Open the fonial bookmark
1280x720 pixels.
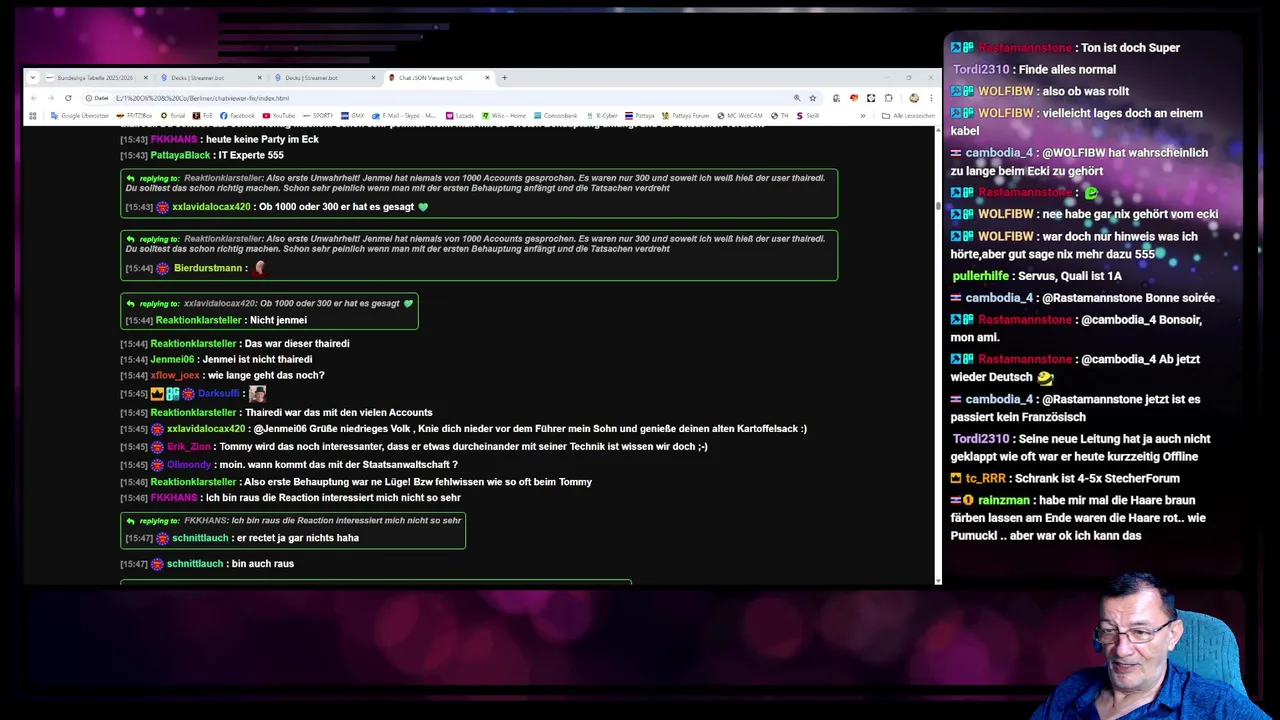coord(173,116)
